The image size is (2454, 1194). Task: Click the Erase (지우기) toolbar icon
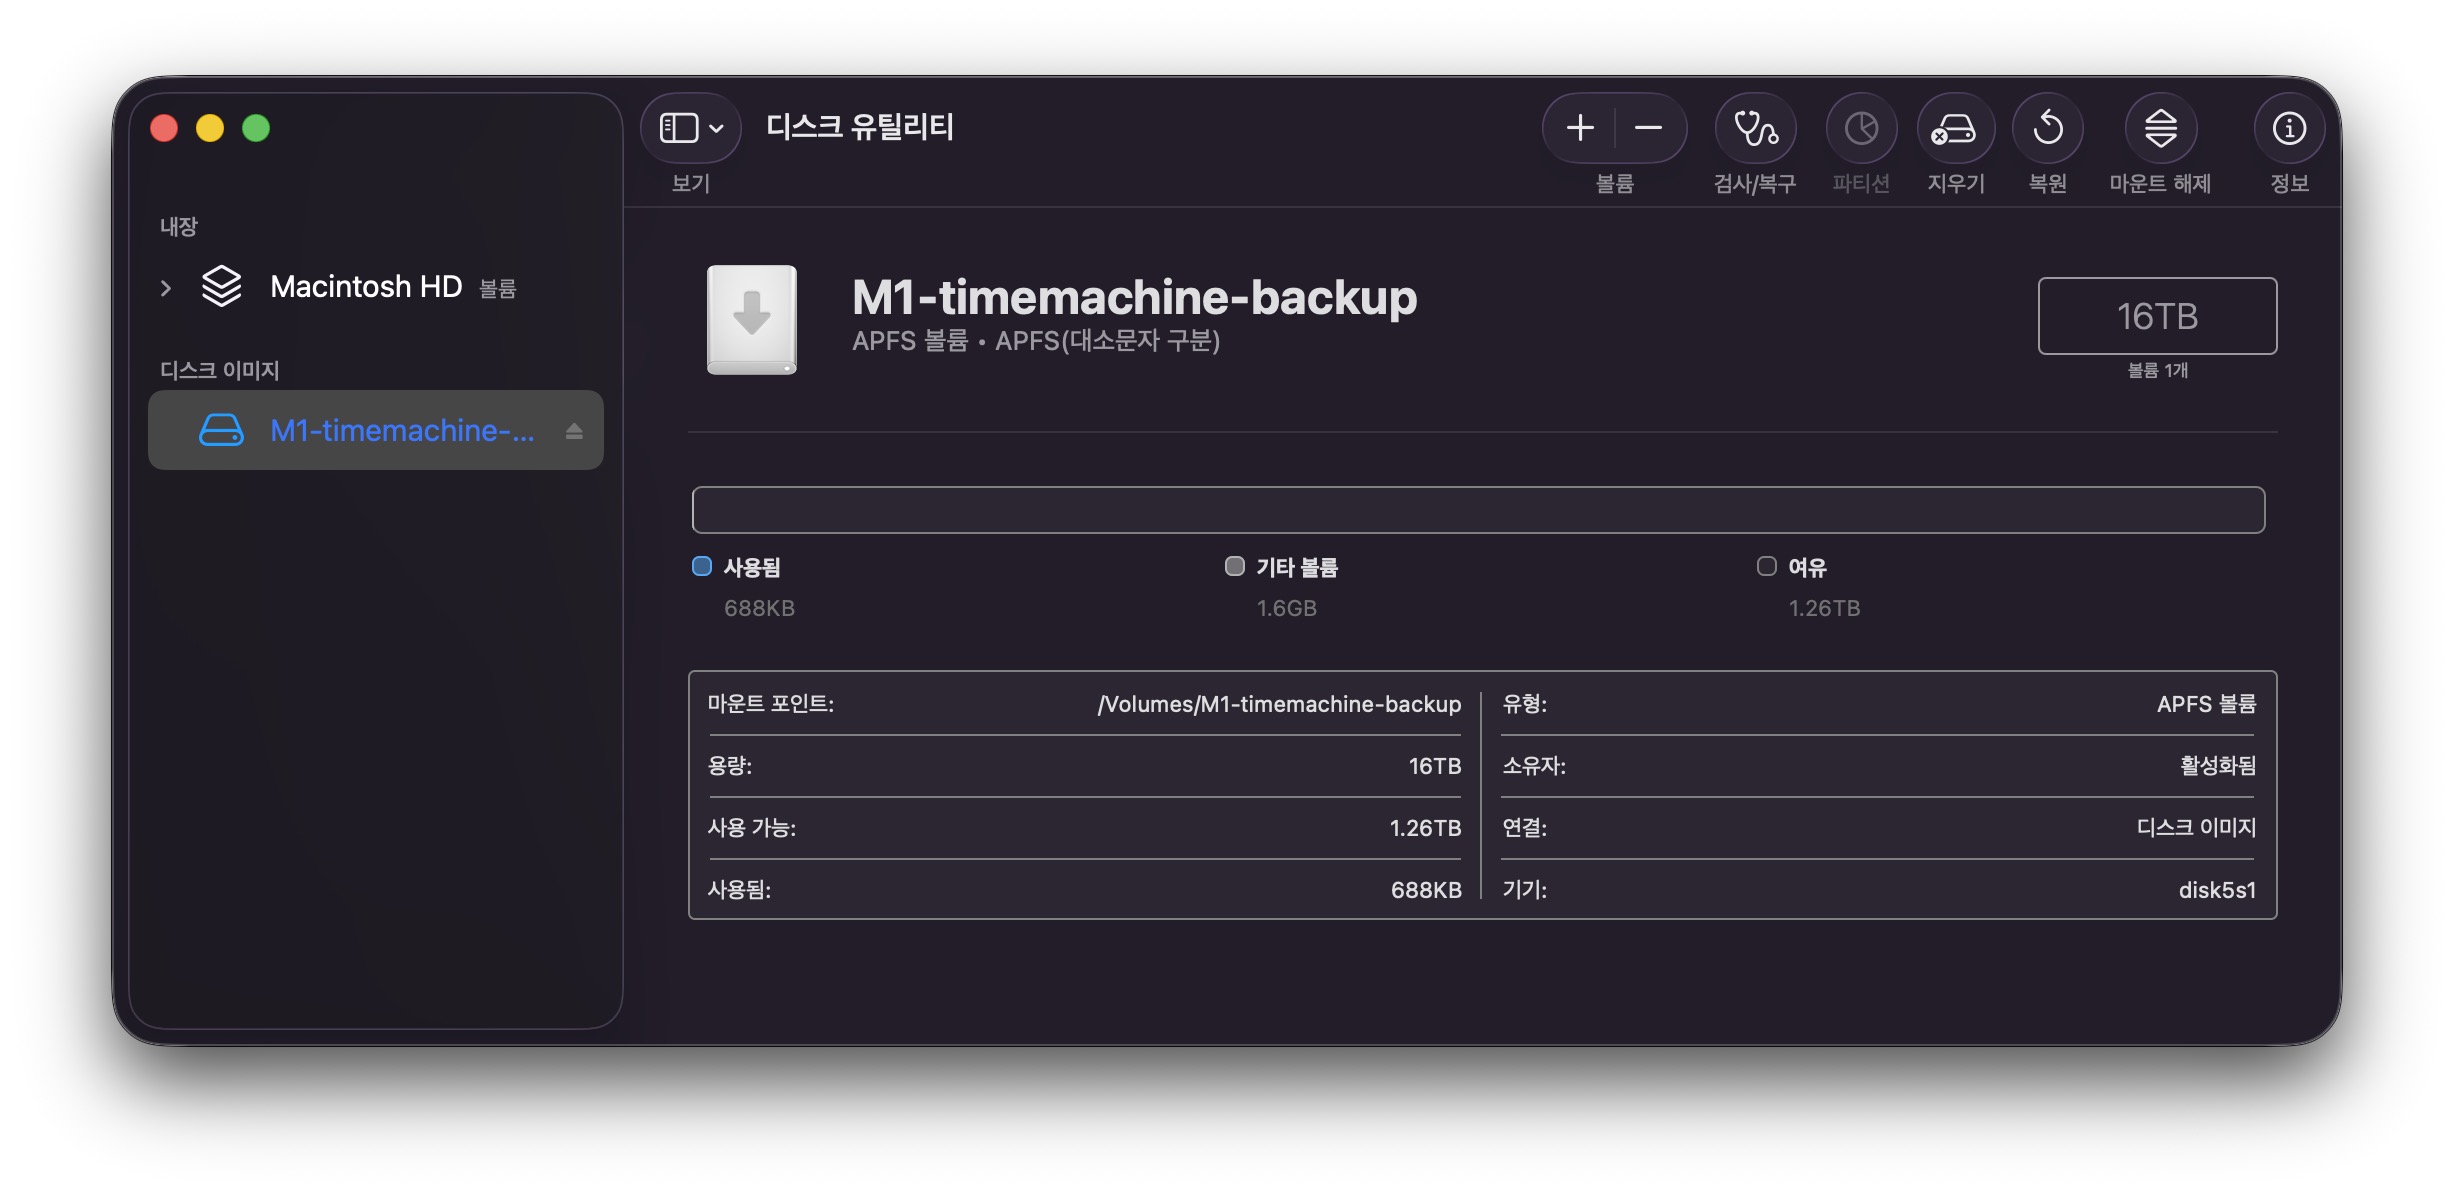pos(1955,128)
